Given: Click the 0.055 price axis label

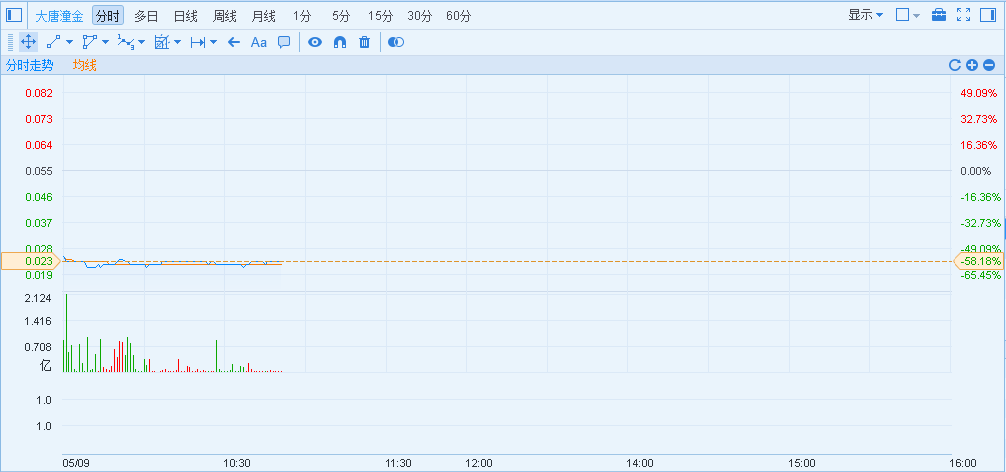Looking at the screenshot, I should [38, 171].
